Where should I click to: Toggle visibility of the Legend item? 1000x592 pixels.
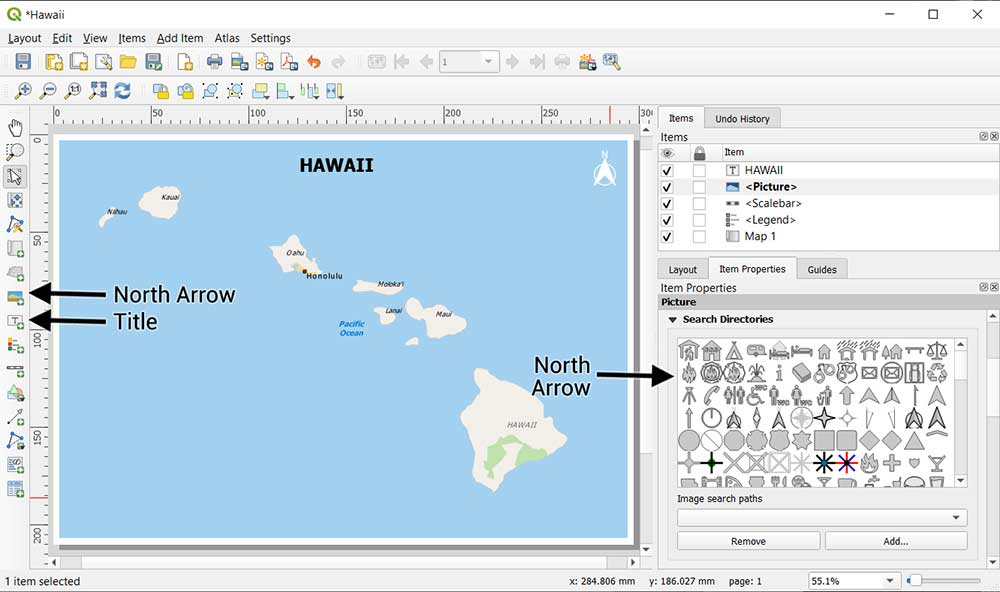(x=667, y=220)
